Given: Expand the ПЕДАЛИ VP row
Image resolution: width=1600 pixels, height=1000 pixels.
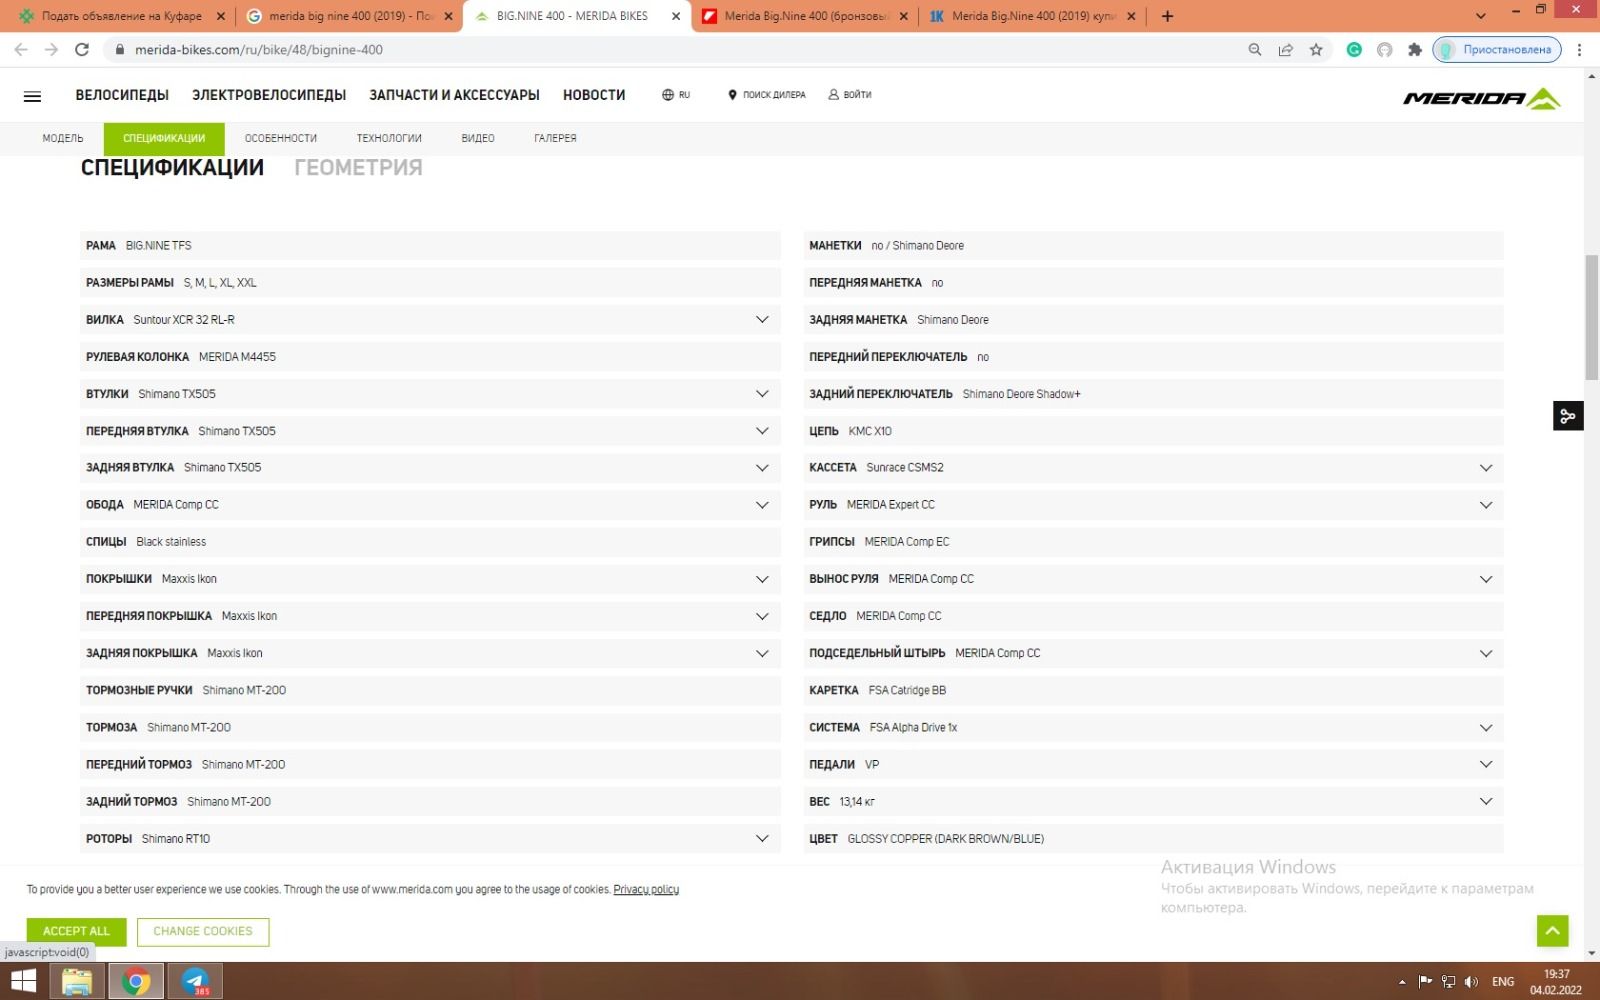Looking at the screenshot, I should [x=1153, y=765].
